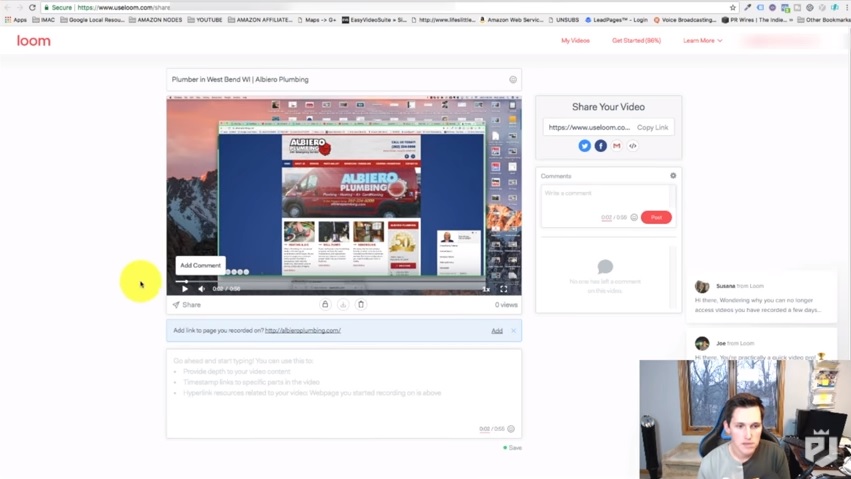Image resolution: width=851 pixels, height=479 pixels.
Task: Open the AMAZON AFFILIATE bookmarks folder
Action: tap(261, 20)
